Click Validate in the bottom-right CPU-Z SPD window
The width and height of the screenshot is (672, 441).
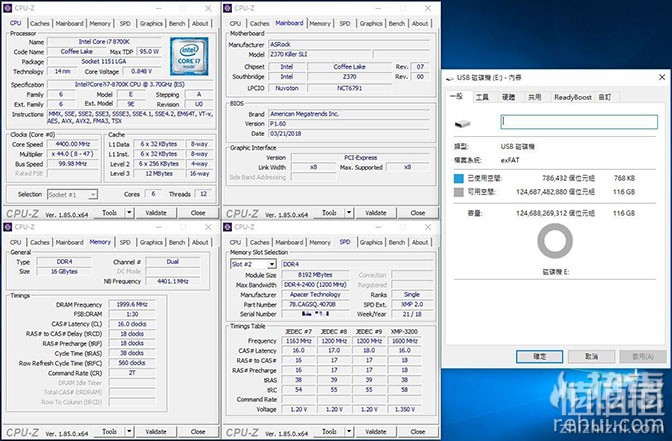pos(375,432)
